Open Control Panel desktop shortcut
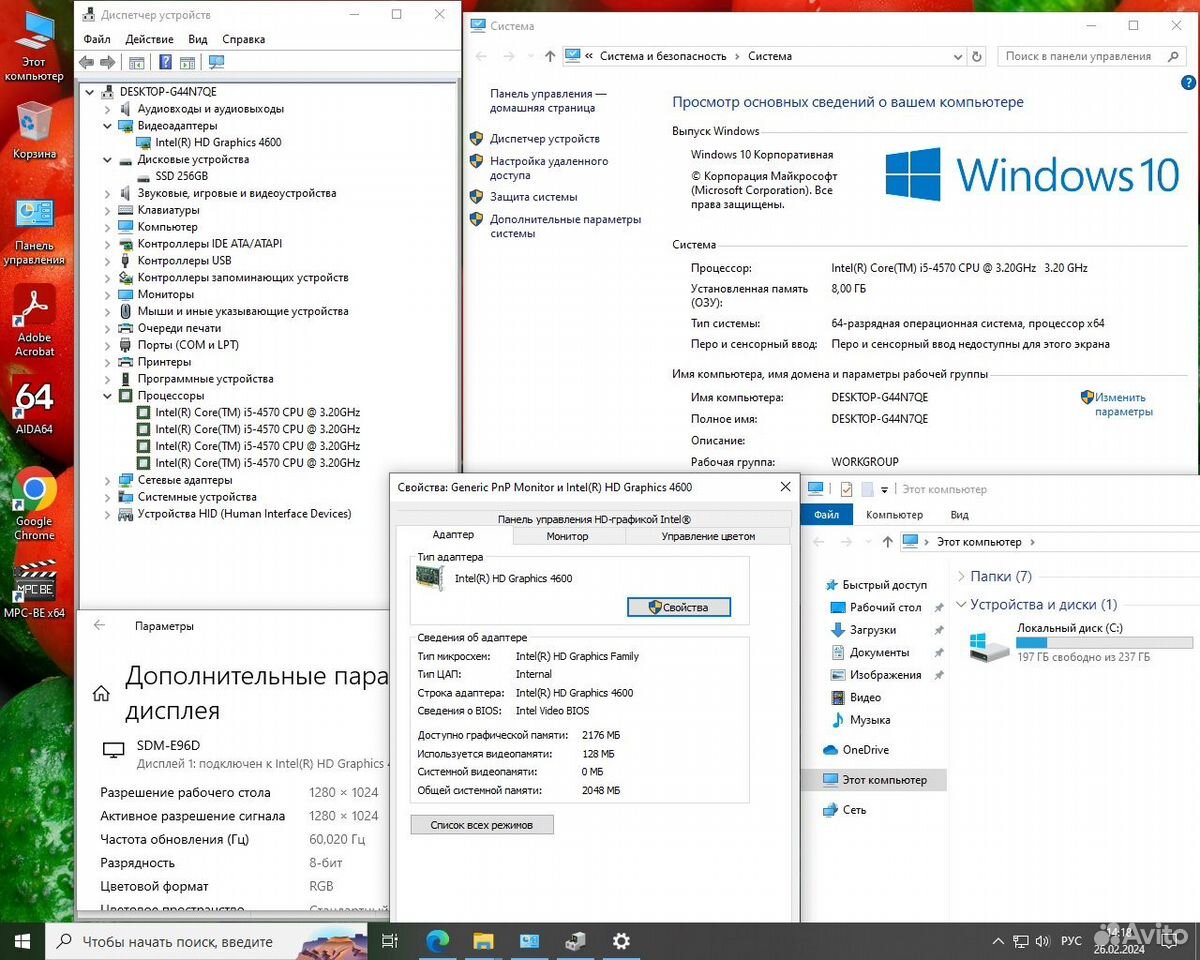Viewport: 1200px width, 960px height. [34, 230]
